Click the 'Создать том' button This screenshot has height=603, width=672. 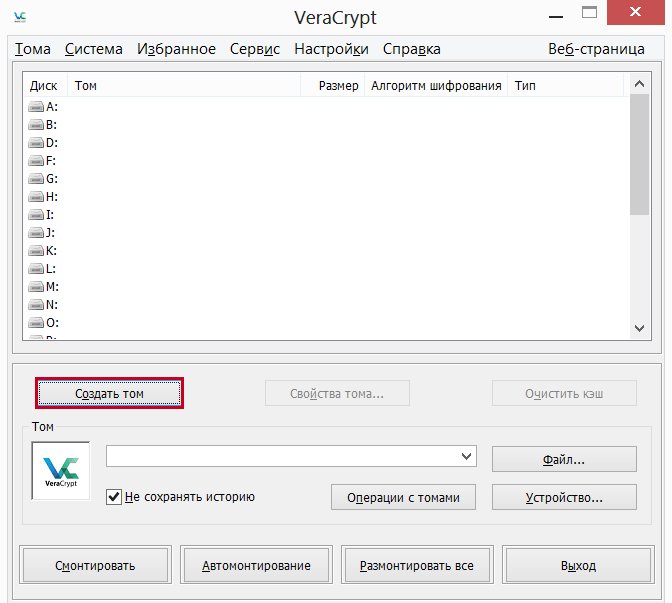tap(109, 393)
